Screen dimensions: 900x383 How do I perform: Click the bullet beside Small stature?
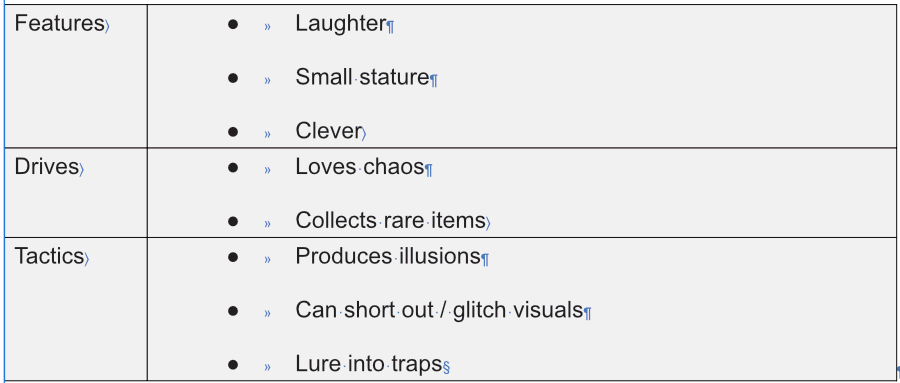pos(232,78)
